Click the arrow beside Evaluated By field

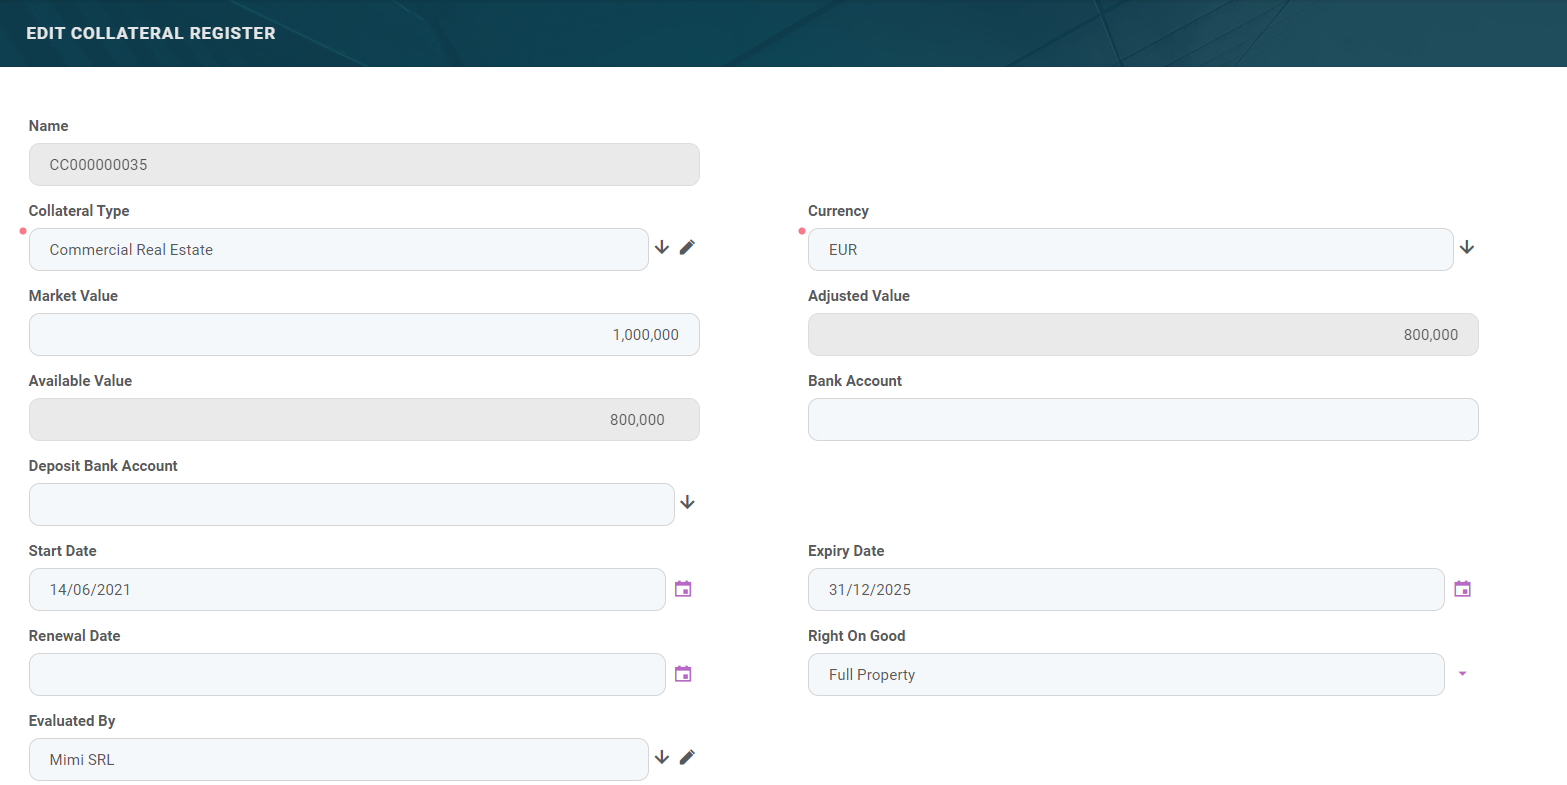click(661, 757)
